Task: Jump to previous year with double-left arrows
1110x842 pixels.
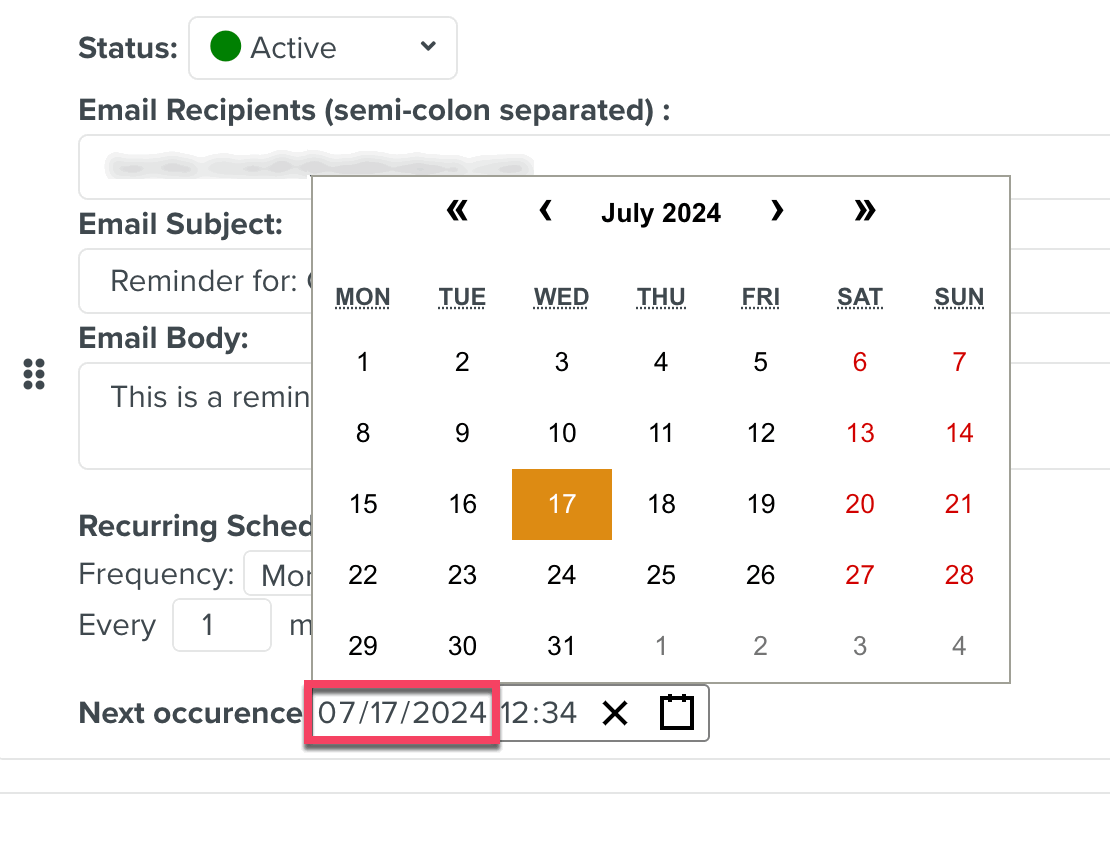Action: coord(456,211)
